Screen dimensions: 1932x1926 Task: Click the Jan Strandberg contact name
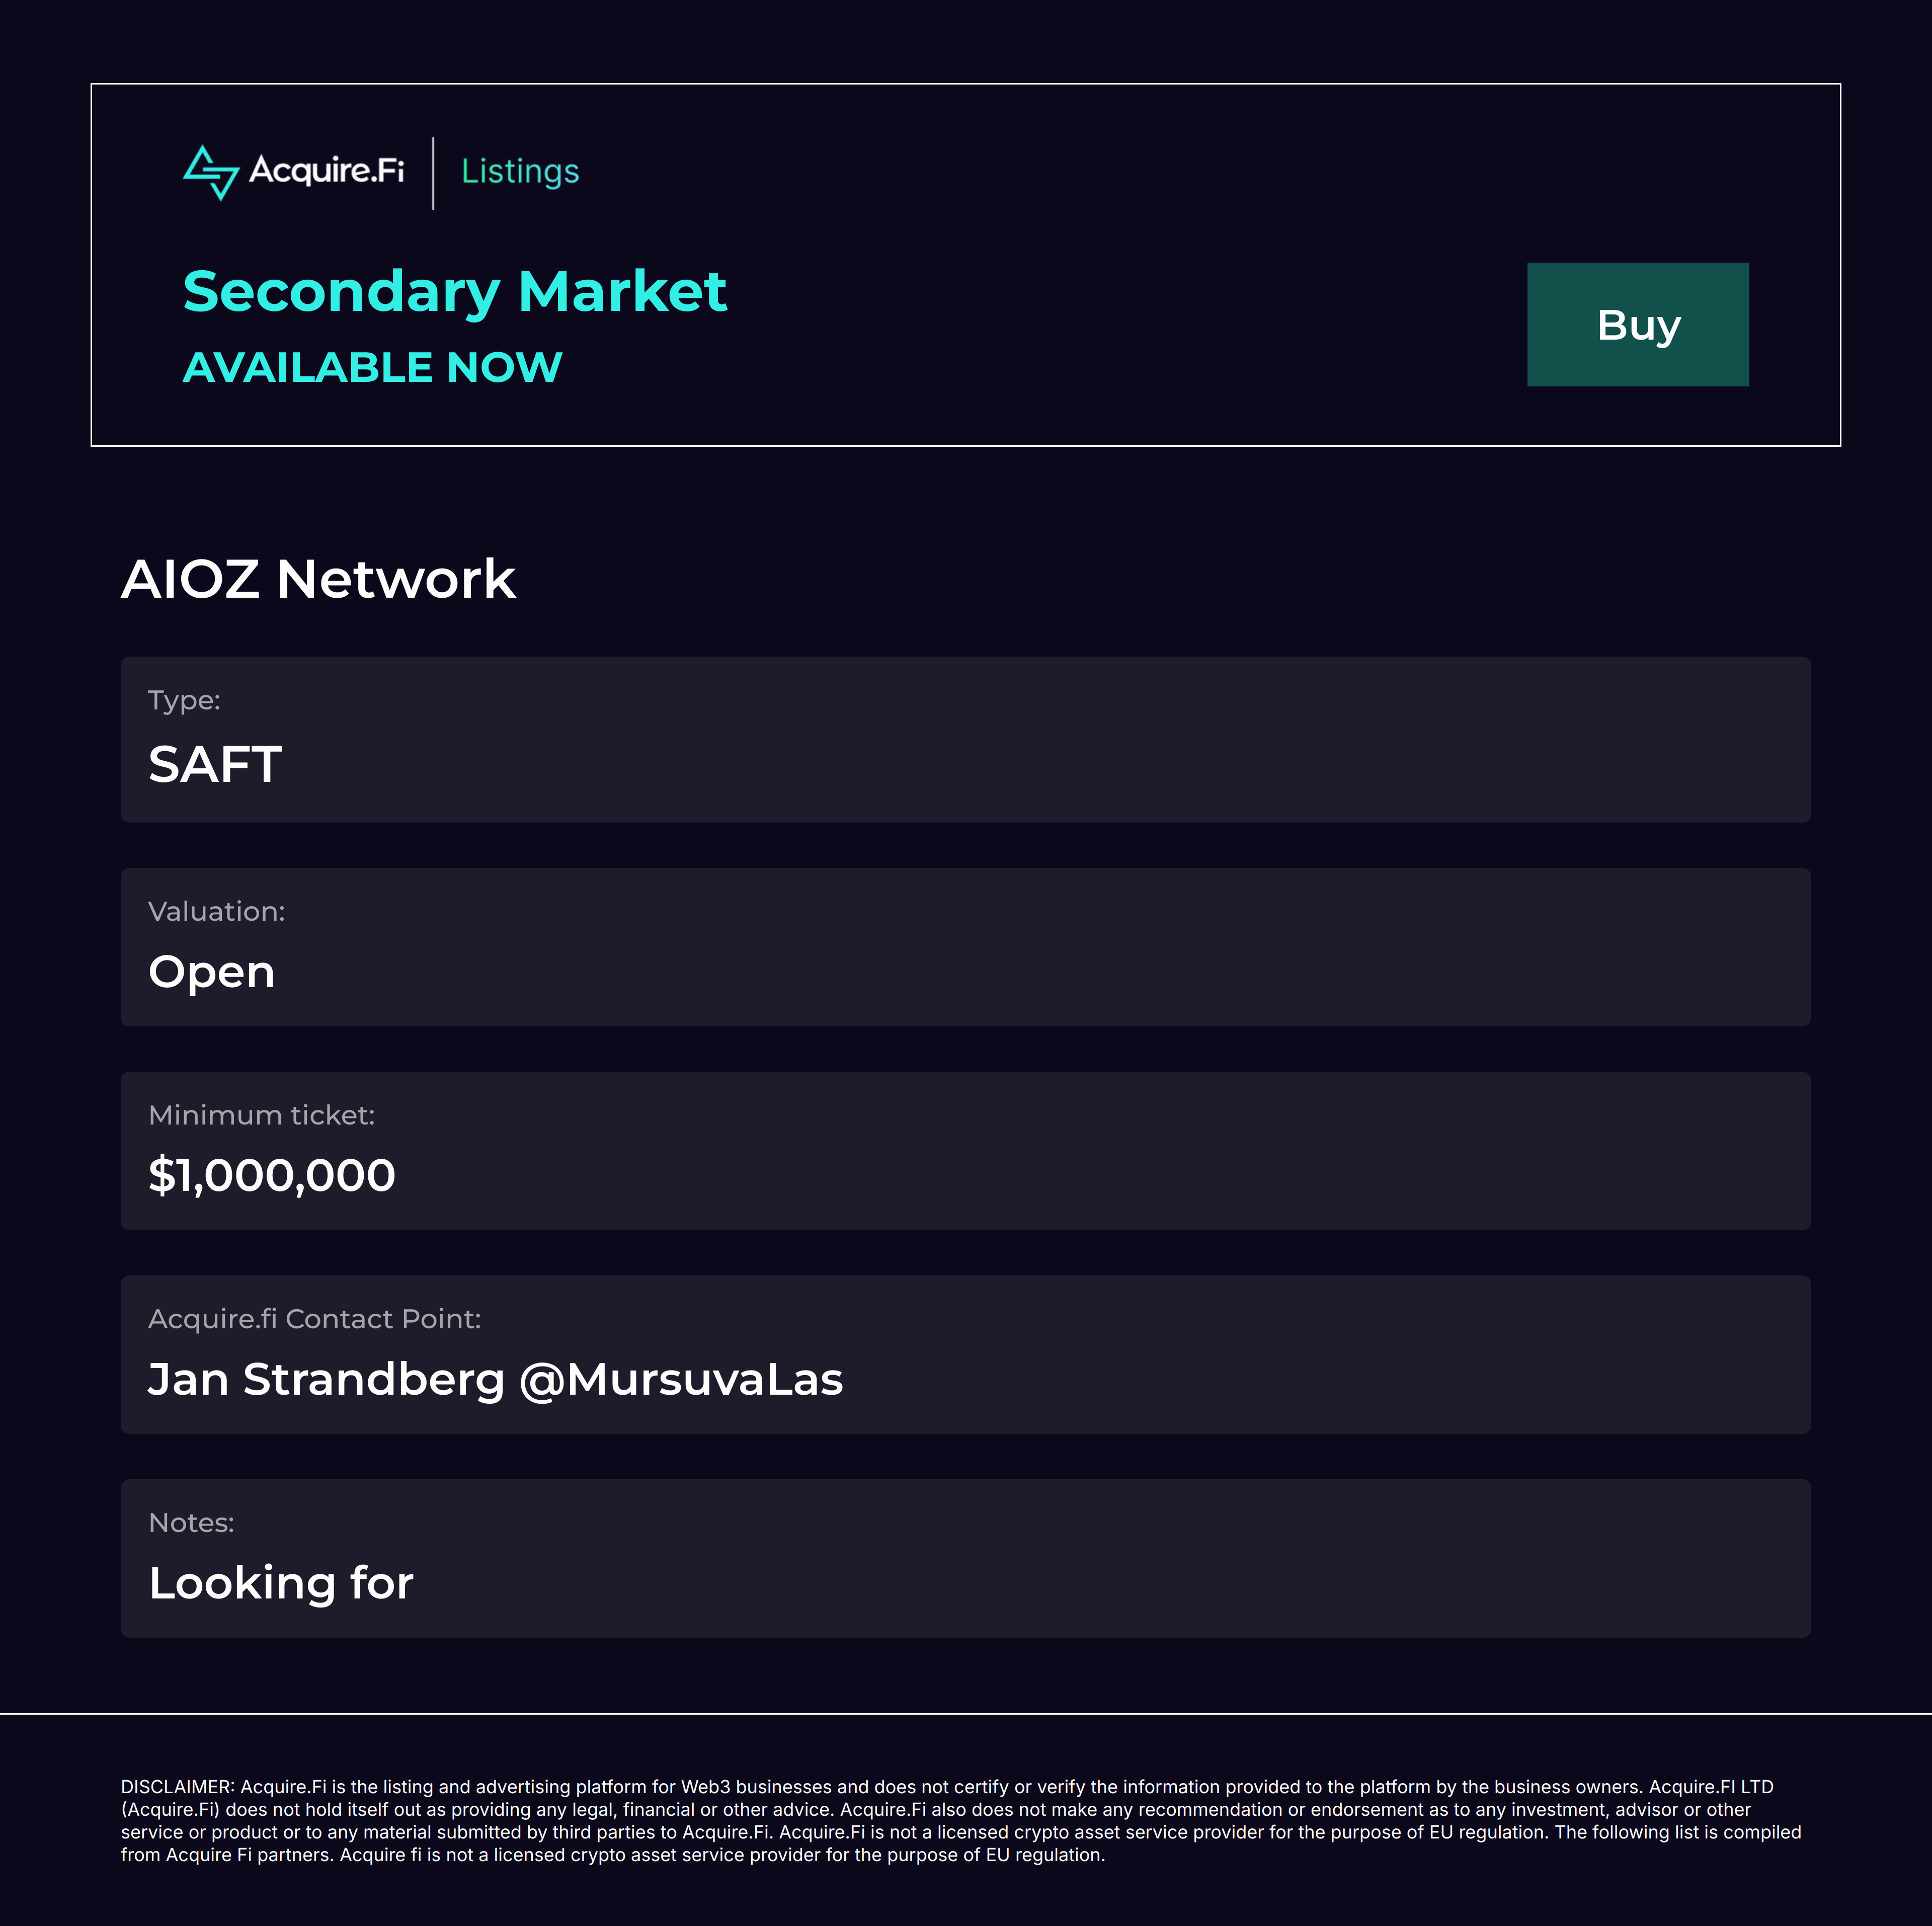pyautogui.click(x=326, y=1379)
